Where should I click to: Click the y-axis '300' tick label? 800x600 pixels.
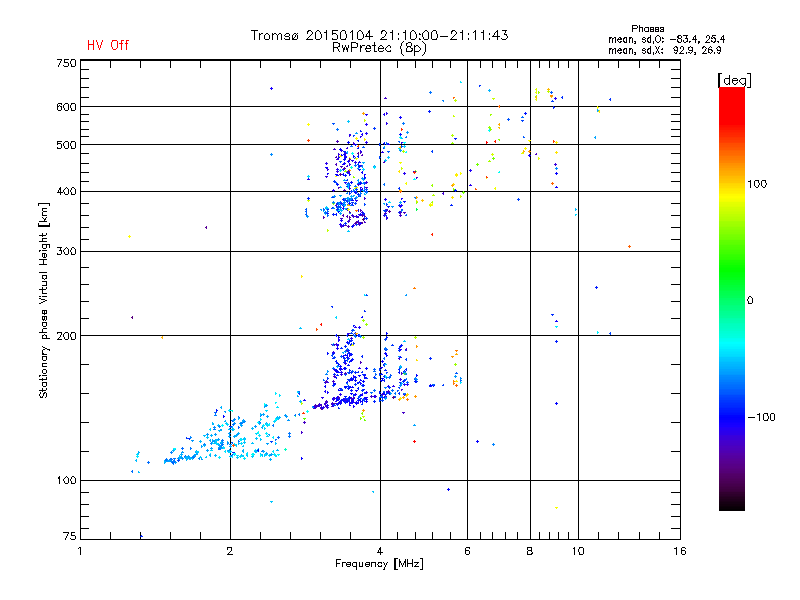(66, 252)
